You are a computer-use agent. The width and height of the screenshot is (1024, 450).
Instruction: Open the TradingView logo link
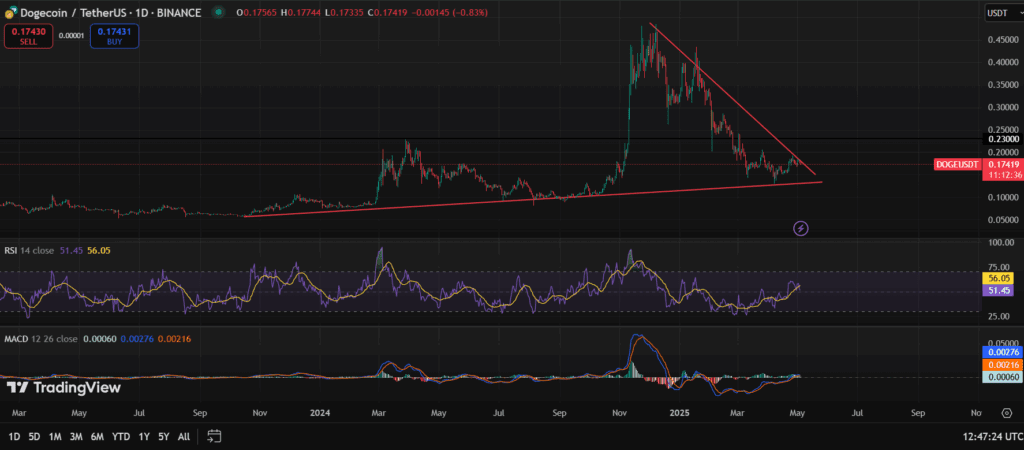point(63,387)
